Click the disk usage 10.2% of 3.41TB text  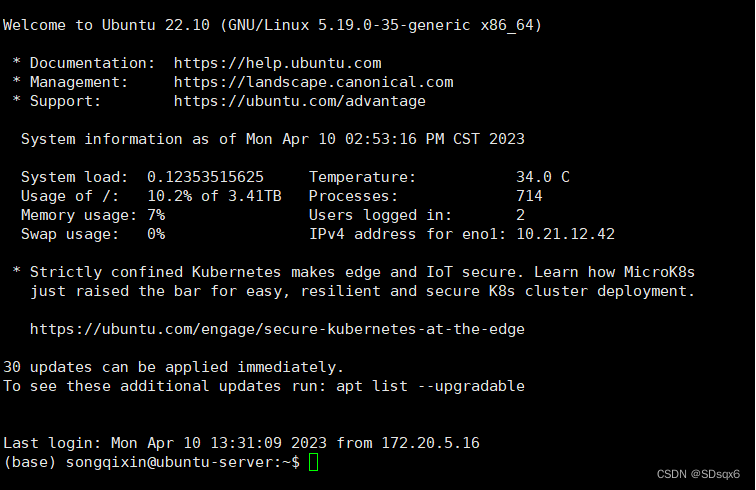click(214, 196)
